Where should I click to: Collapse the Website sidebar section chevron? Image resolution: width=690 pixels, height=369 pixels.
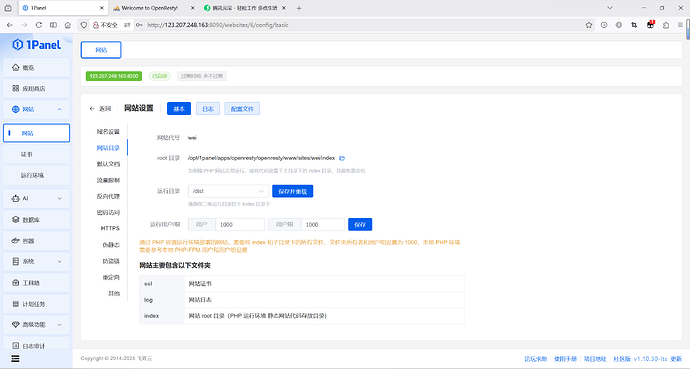click(x=59, y=109)
